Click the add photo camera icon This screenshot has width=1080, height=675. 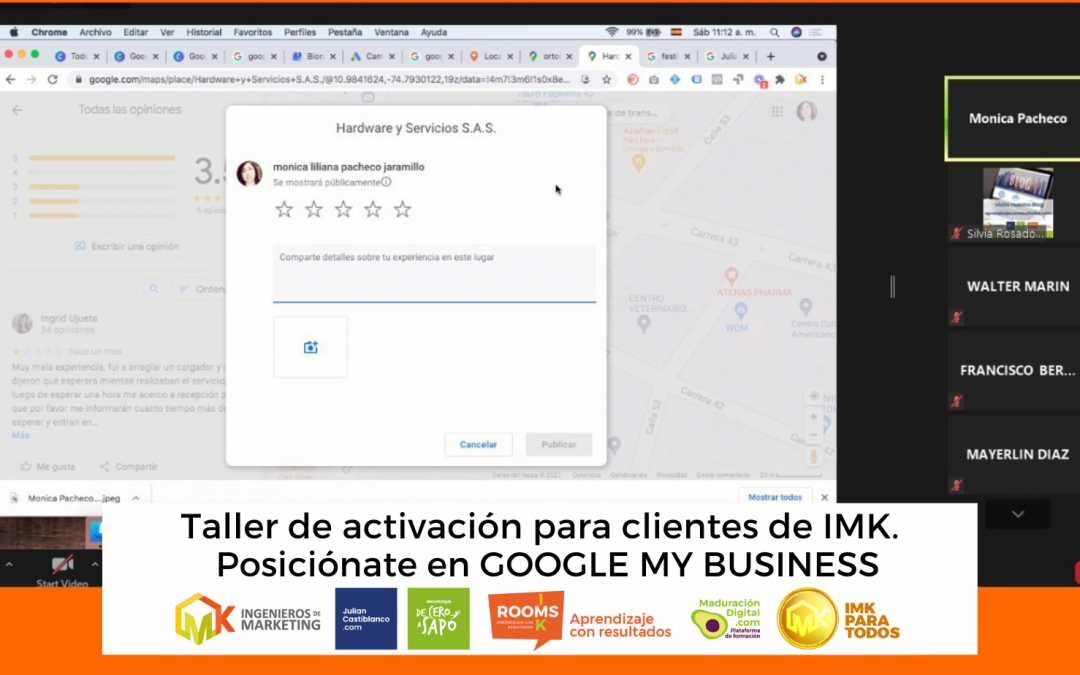coord(310,347)
